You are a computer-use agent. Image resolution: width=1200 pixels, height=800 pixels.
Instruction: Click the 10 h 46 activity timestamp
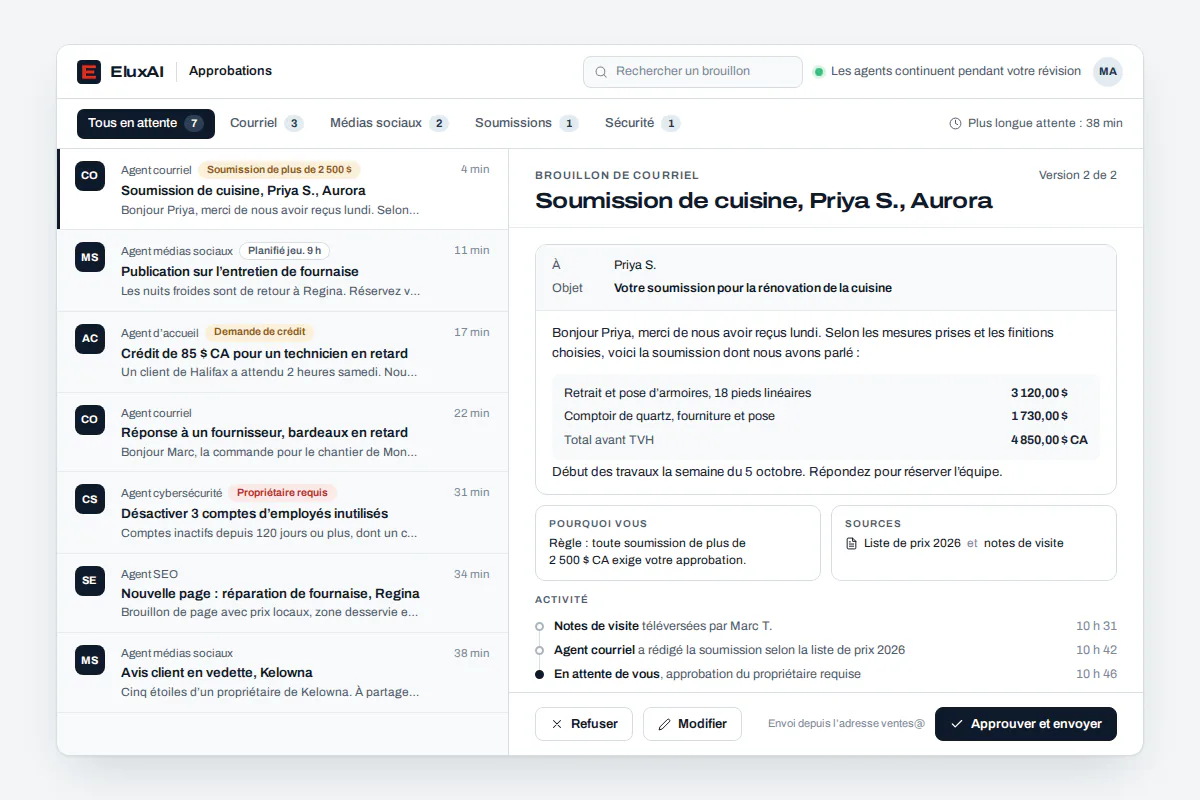(x=1096, y=674)
